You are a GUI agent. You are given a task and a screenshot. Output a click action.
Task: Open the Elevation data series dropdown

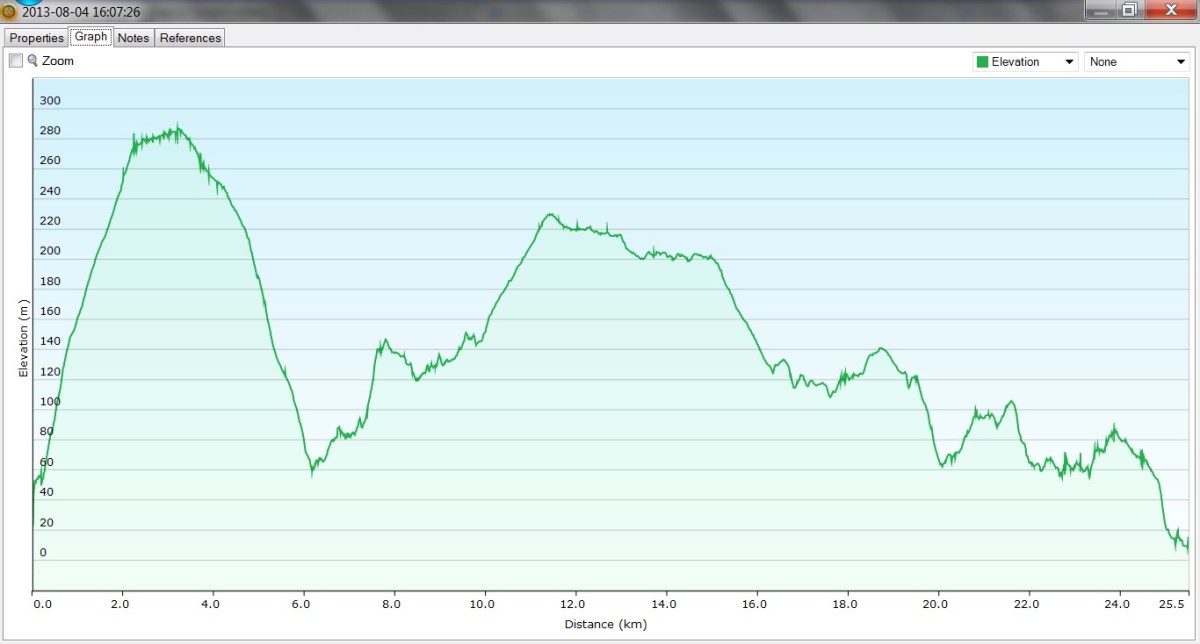tap(1025, 62)
